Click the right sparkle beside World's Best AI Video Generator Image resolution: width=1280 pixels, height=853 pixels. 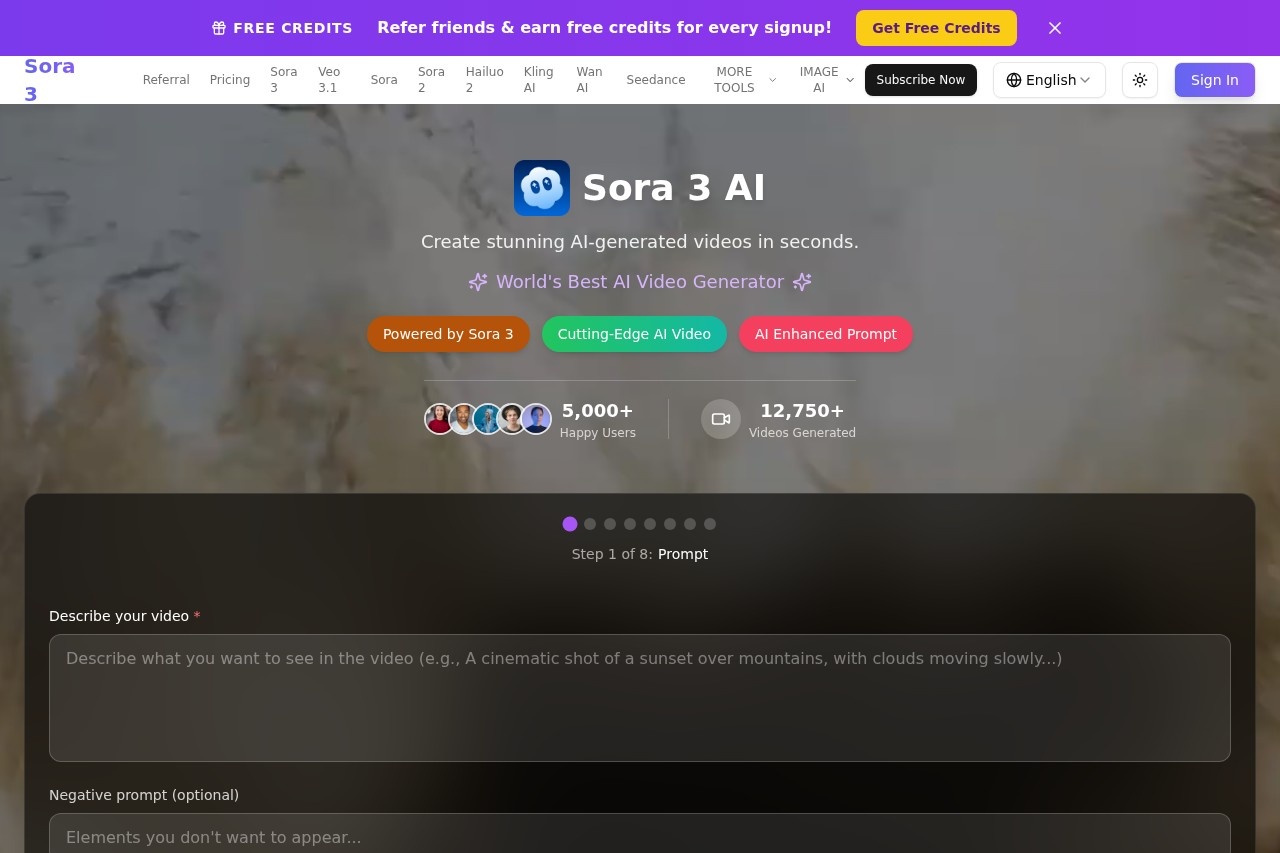click(802, 282)
